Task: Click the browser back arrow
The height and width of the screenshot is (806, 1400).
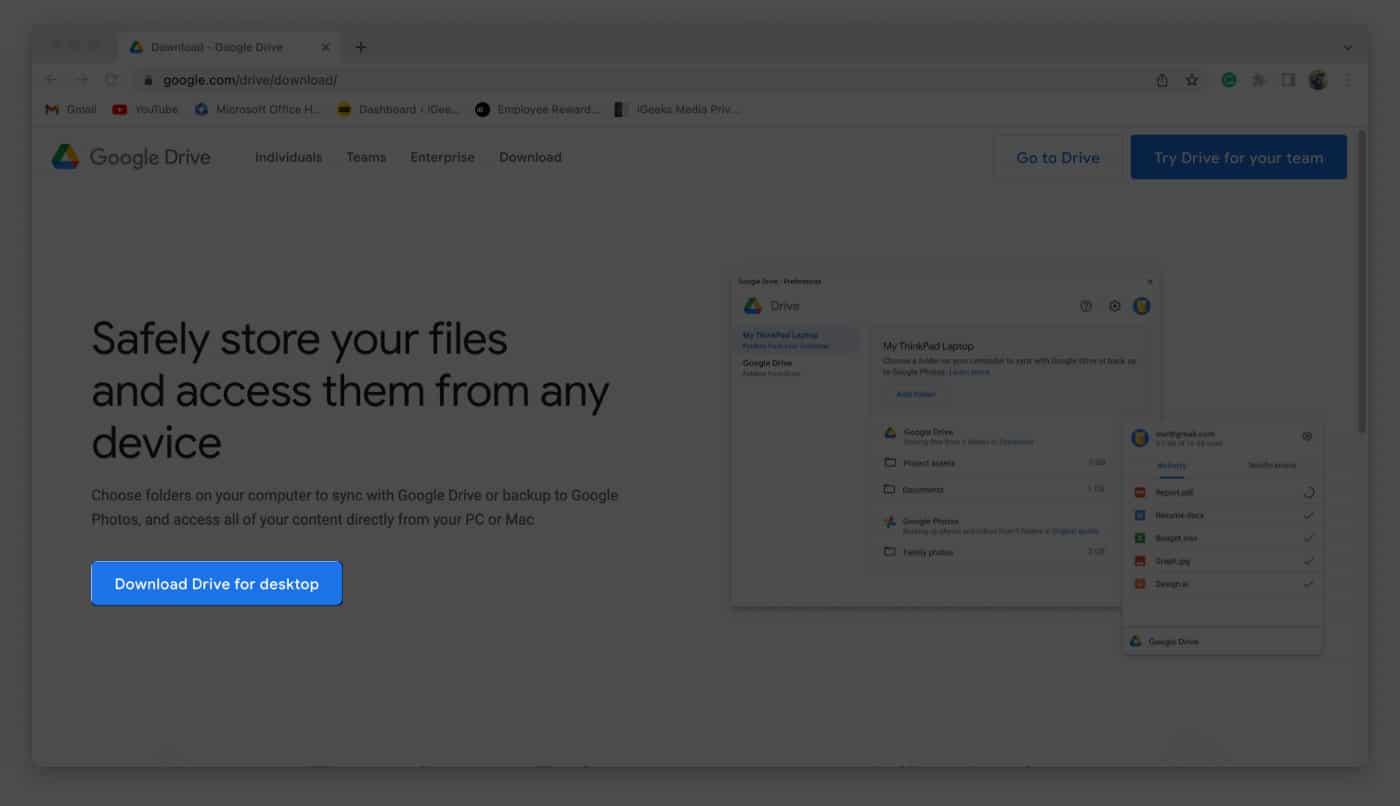Action: pyautogui.click(x=51, y=80)
